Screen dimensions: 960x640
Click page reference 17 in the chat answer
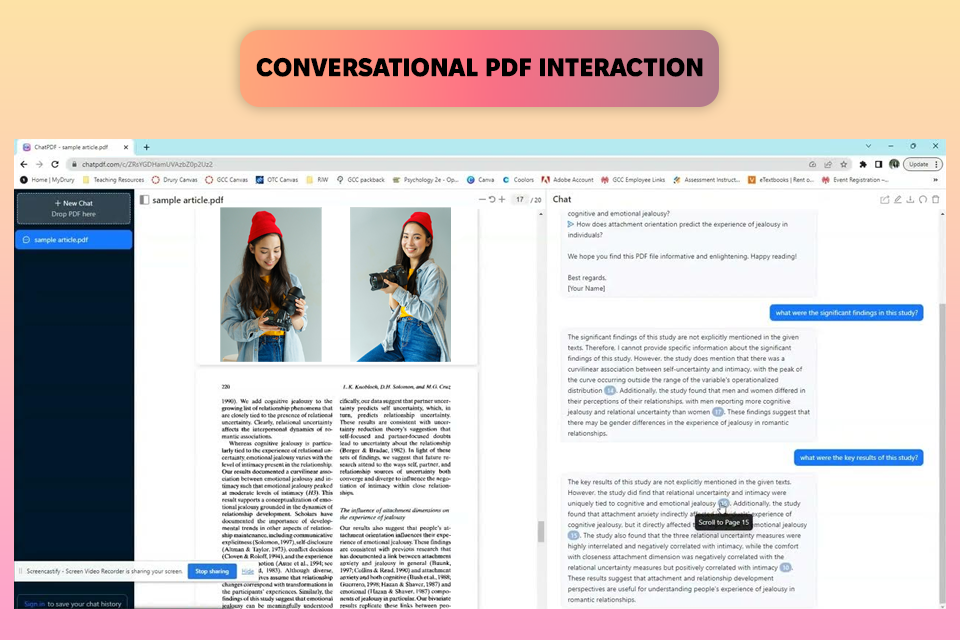718,412
